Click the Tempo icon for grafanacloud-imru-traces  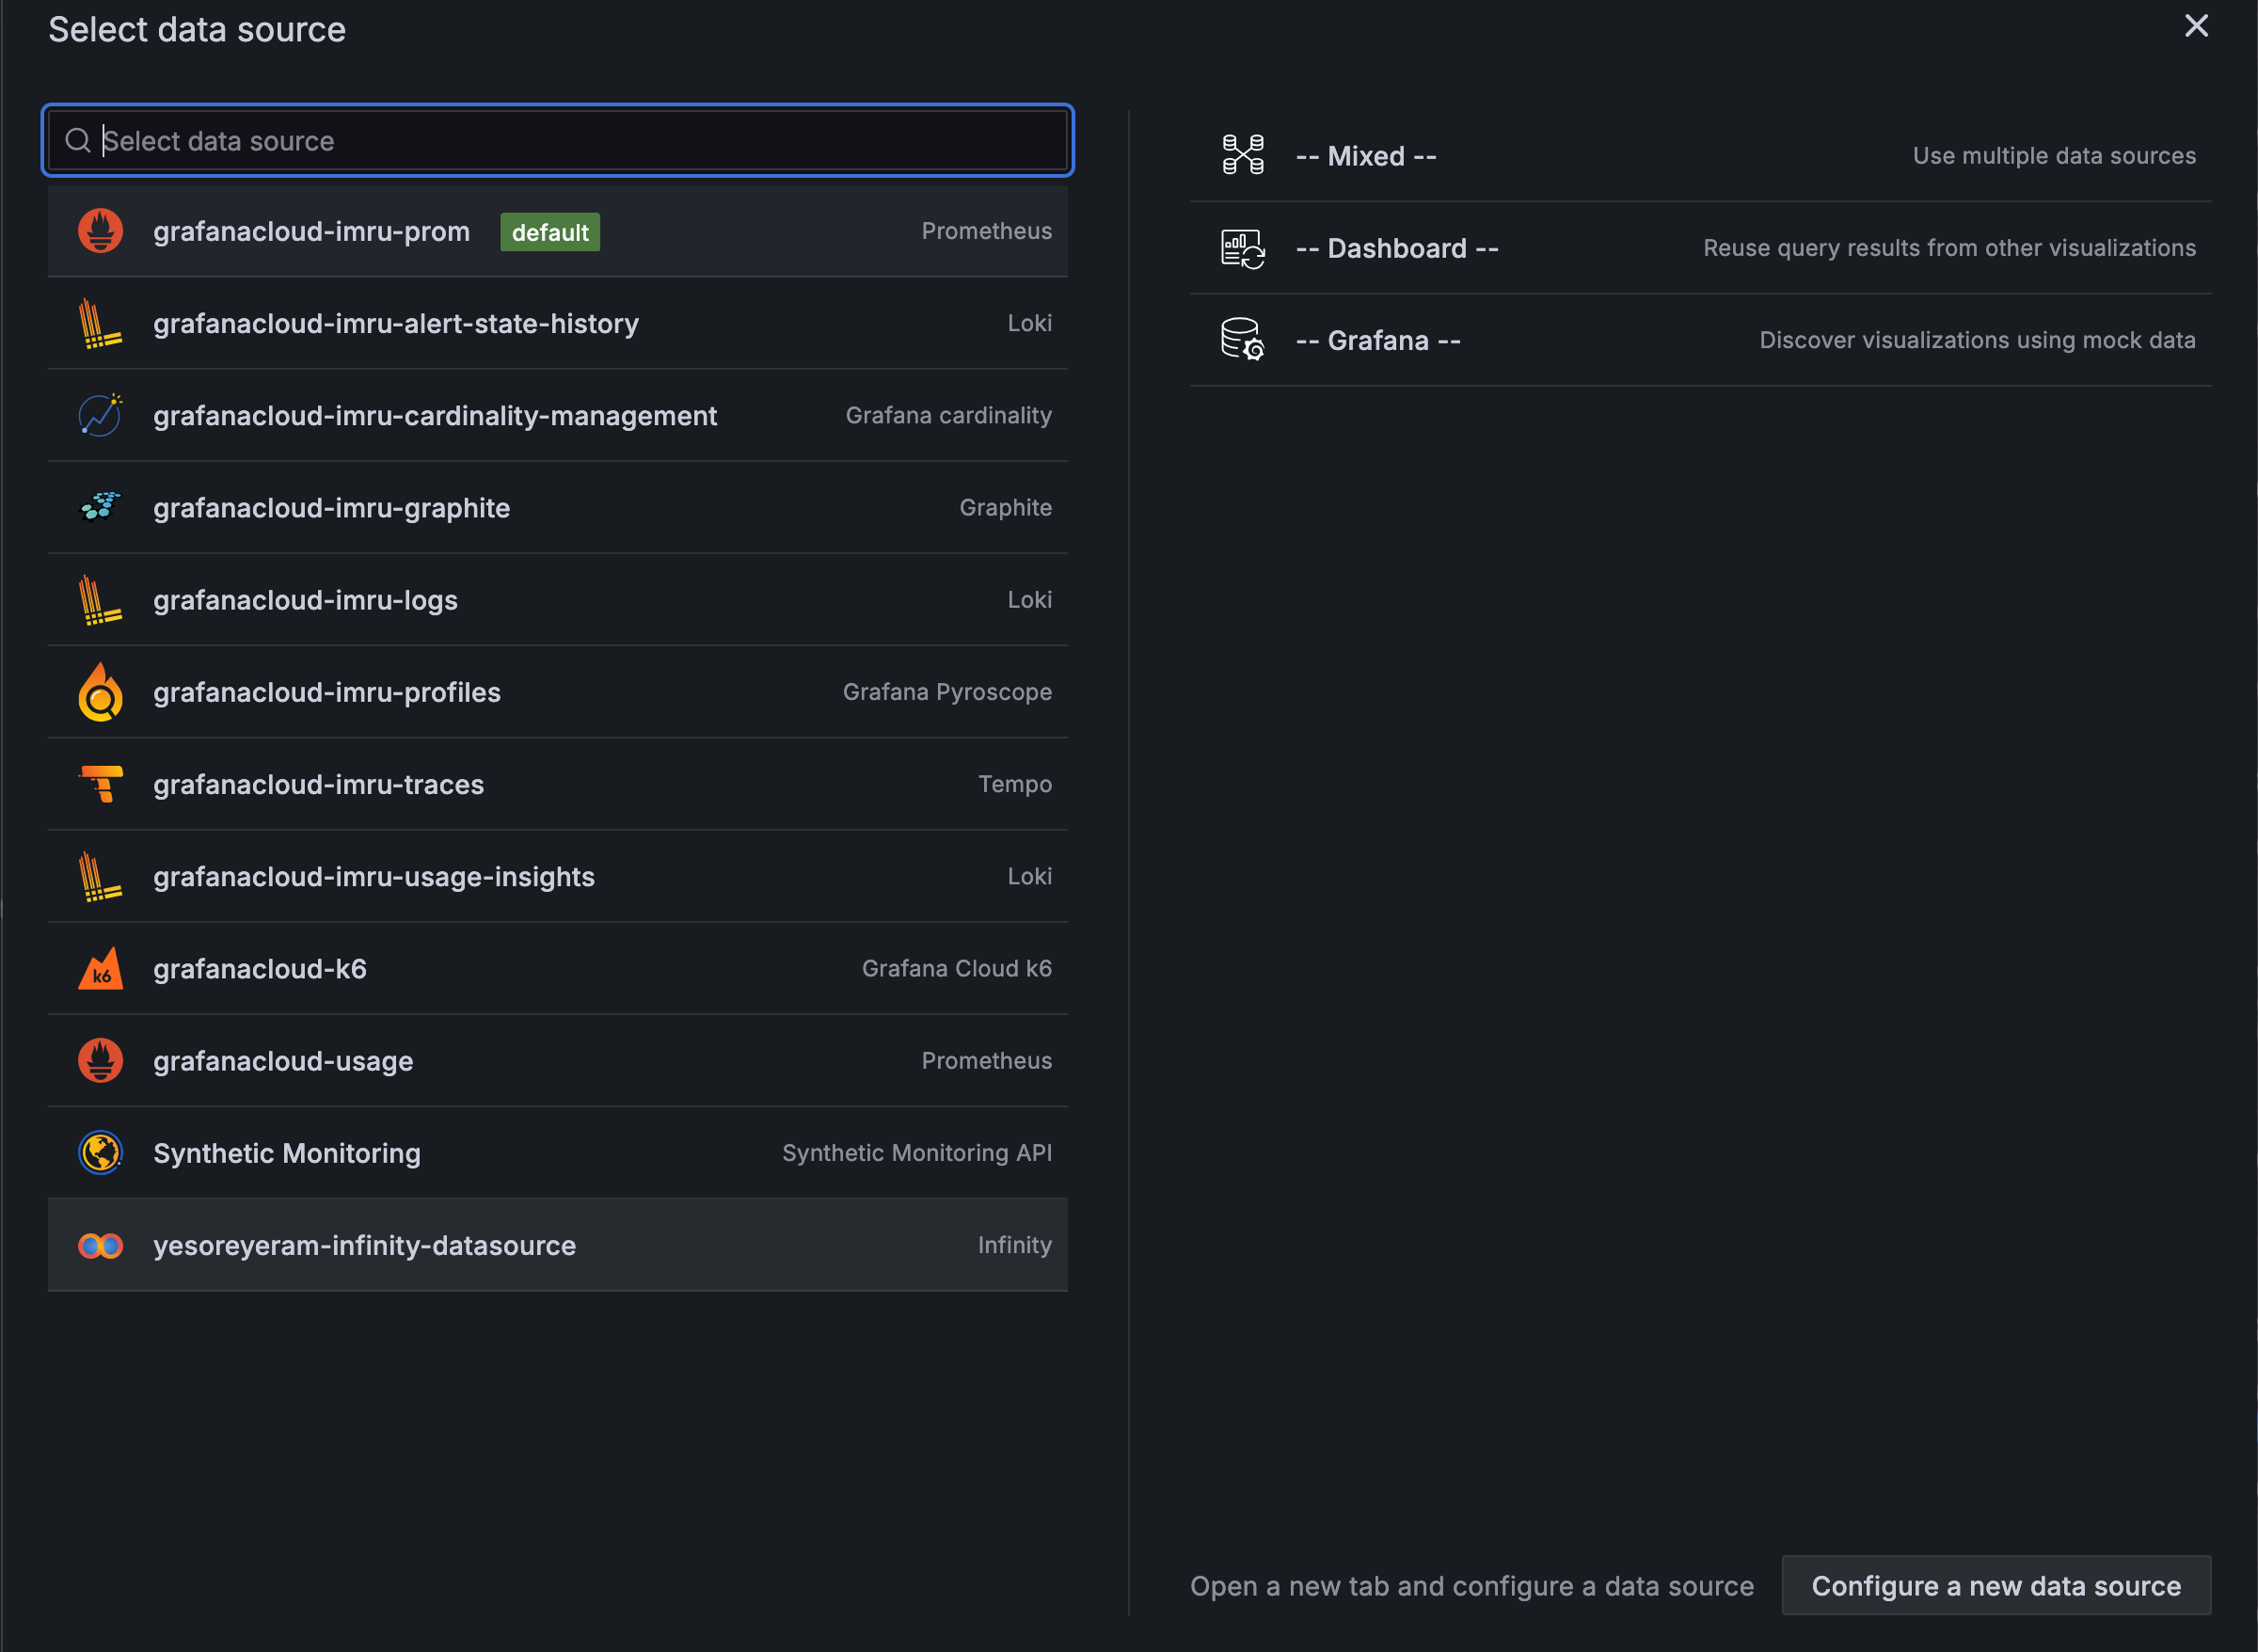100,784
